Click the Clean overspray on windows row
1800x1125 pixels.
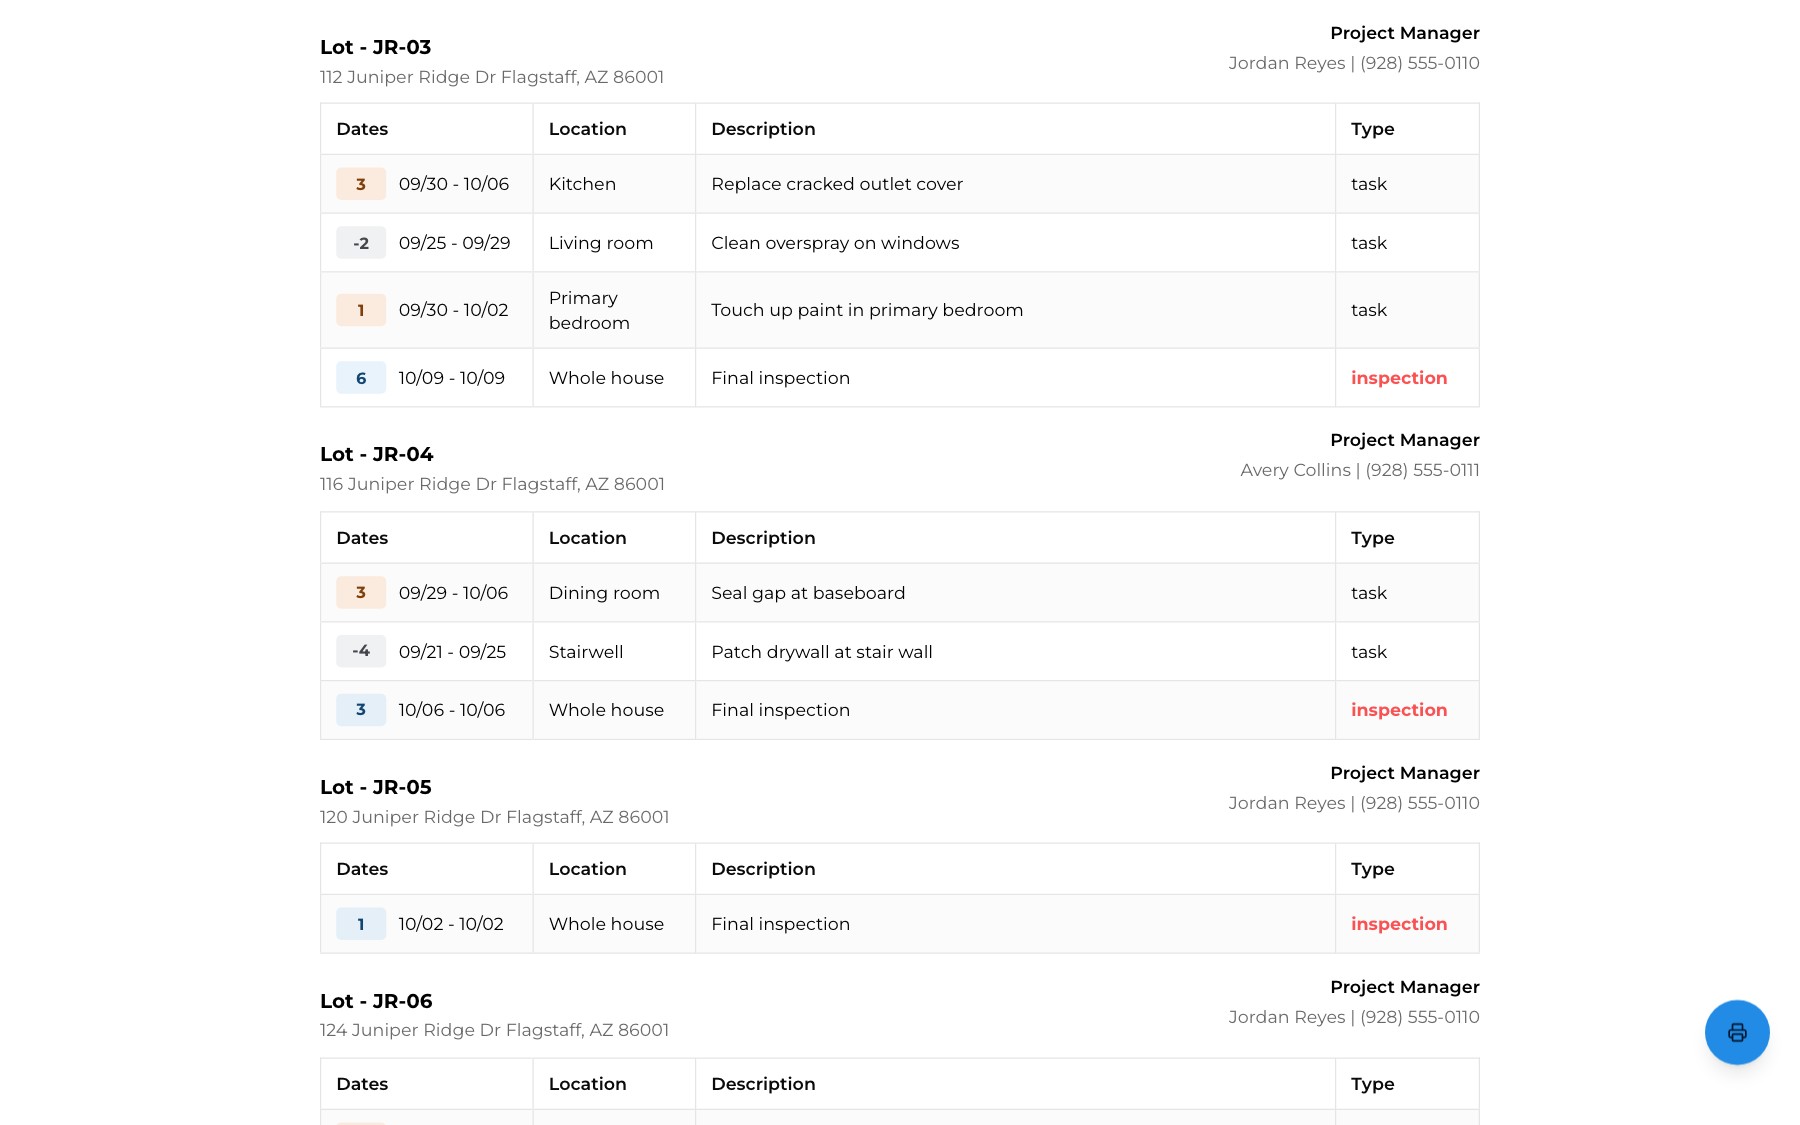point(900,243)
